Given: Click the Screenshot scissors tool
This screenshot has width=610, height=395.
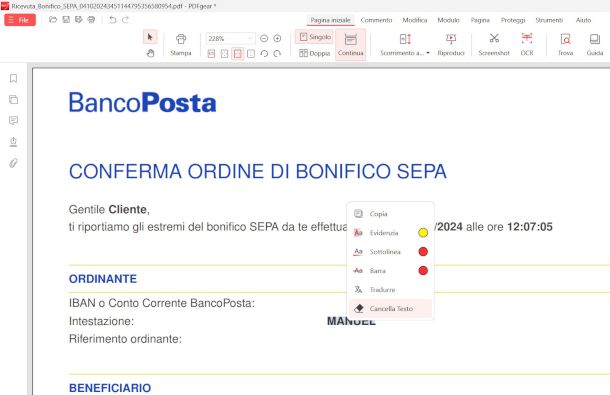Looking at the screenshot, I should coord(494,45).
